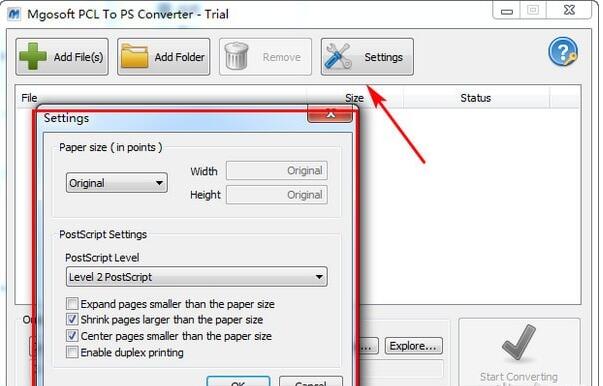Click the Add Folder button
The height and width of the screenshot is (386, 603).
163,57
